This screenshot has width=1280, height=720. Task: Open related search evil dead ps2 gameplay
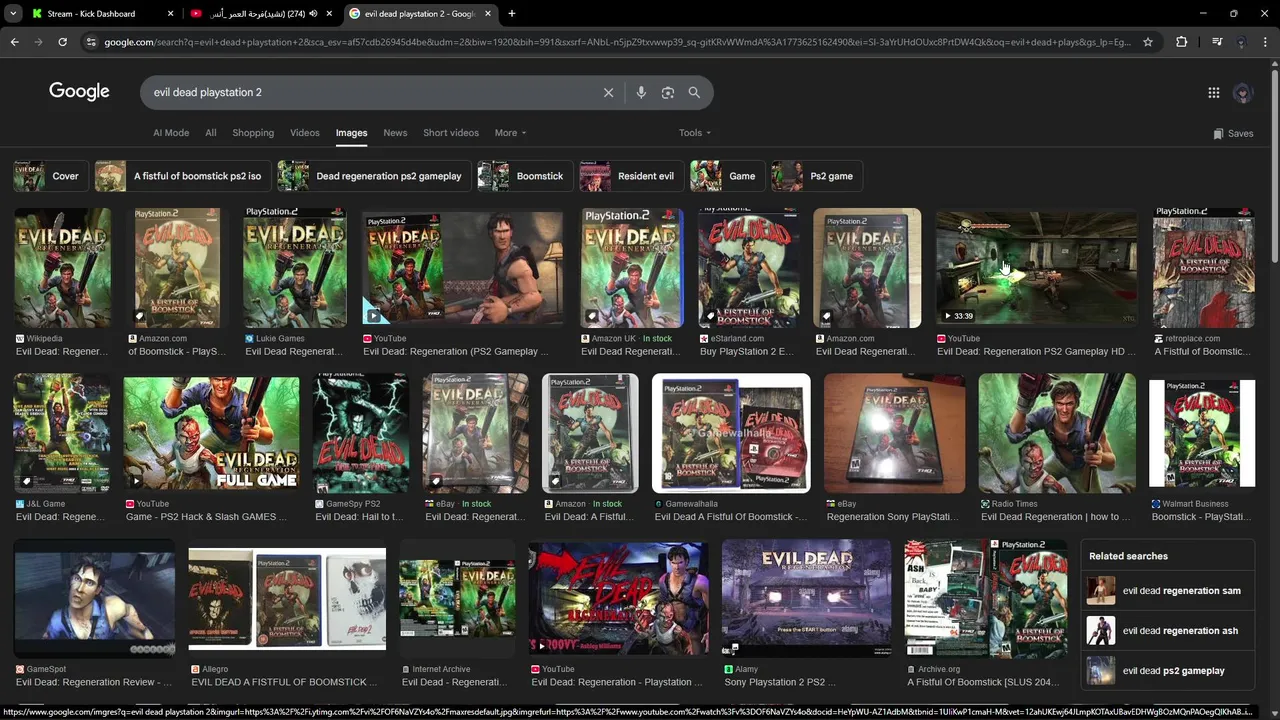[x=1167, y=671]
